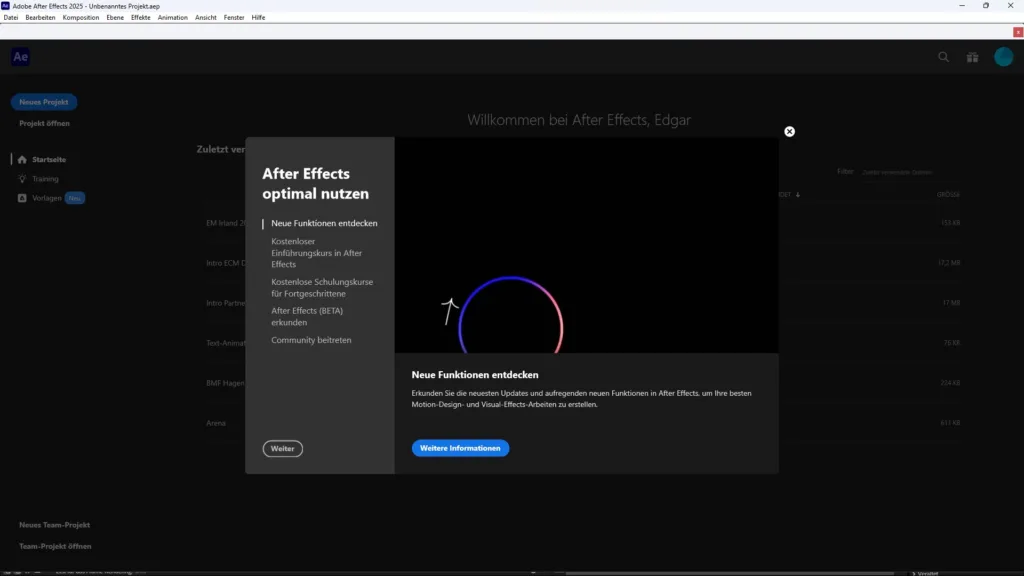Open the Datei menu

(x=11, y=18)
